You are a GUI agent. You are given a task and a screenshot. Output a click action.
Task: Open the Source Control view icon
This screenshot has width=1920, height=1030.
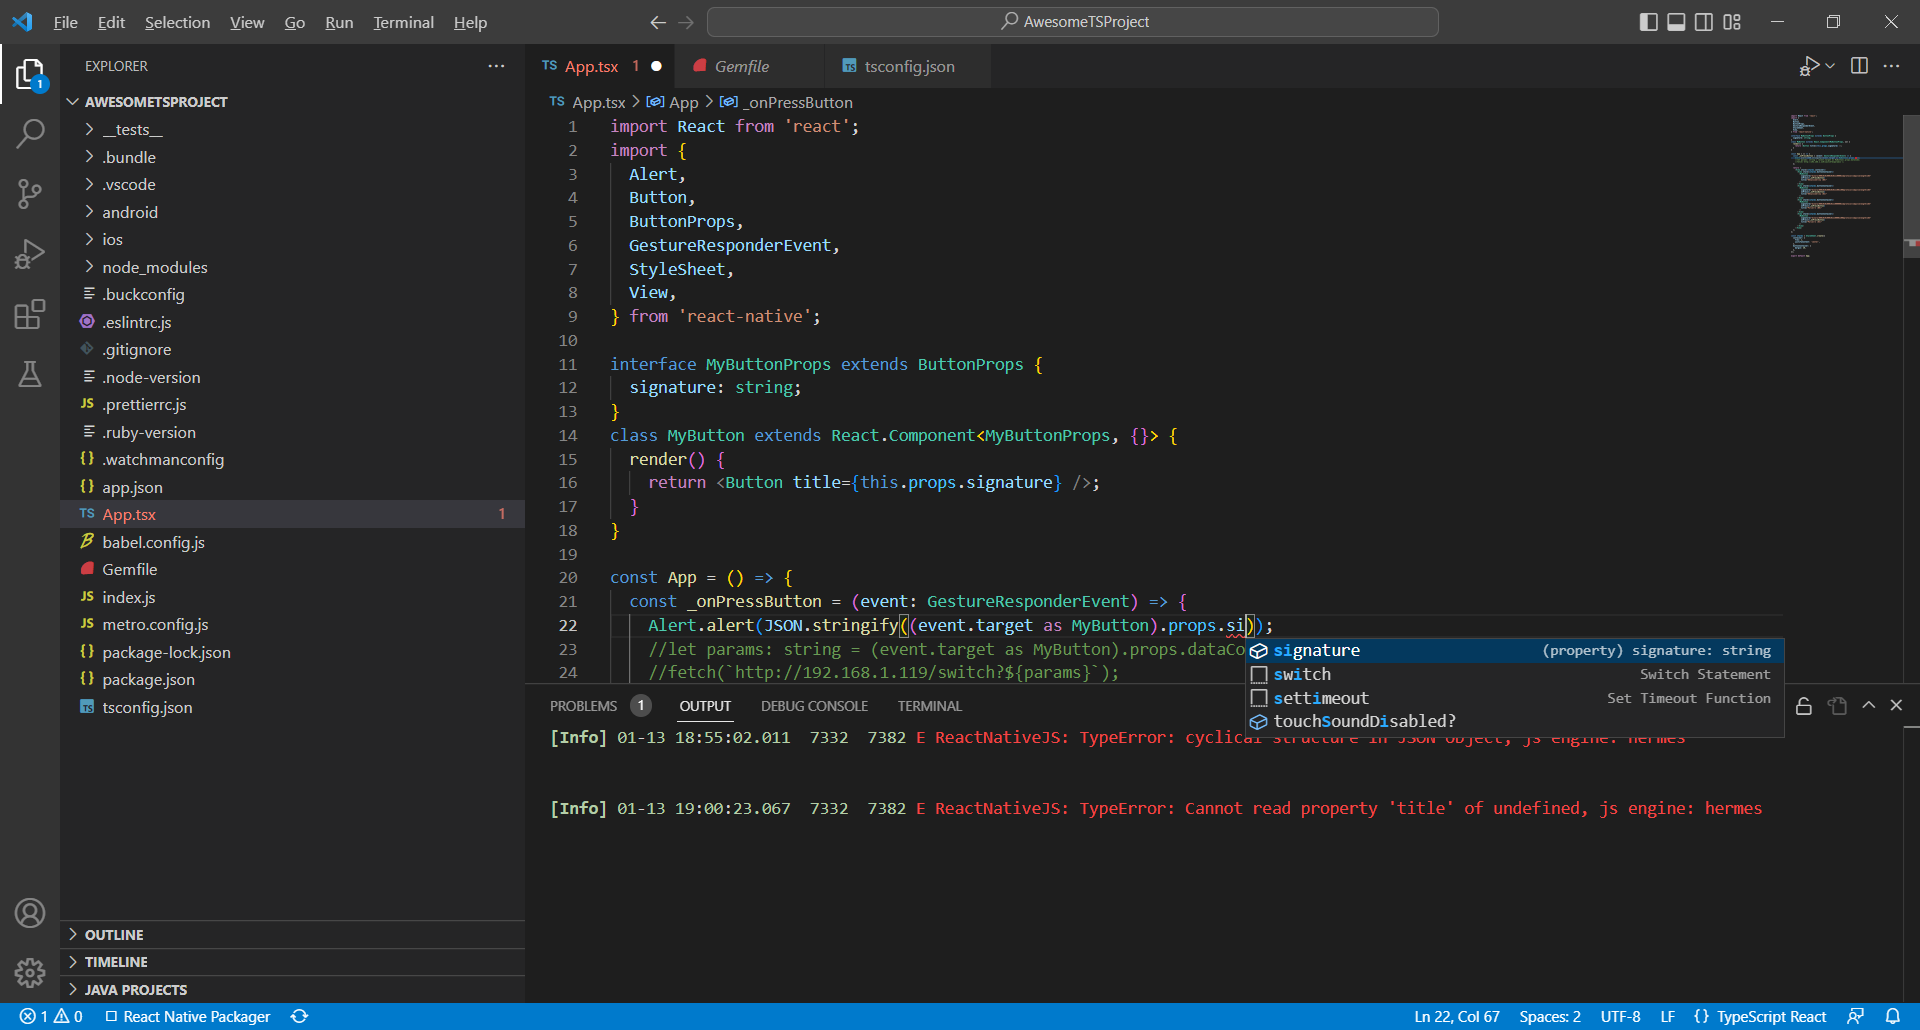[30, 194]
